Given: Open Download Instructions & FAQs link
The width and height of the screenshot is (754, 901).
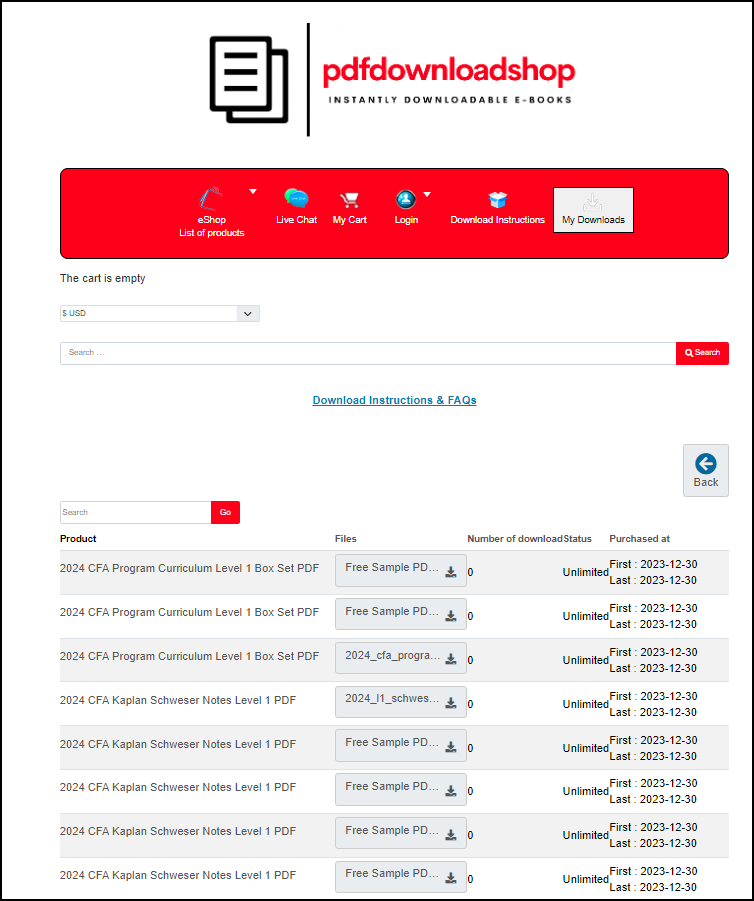Looking at the screenshot, I should pyautogui.click(x=394, y=400).
